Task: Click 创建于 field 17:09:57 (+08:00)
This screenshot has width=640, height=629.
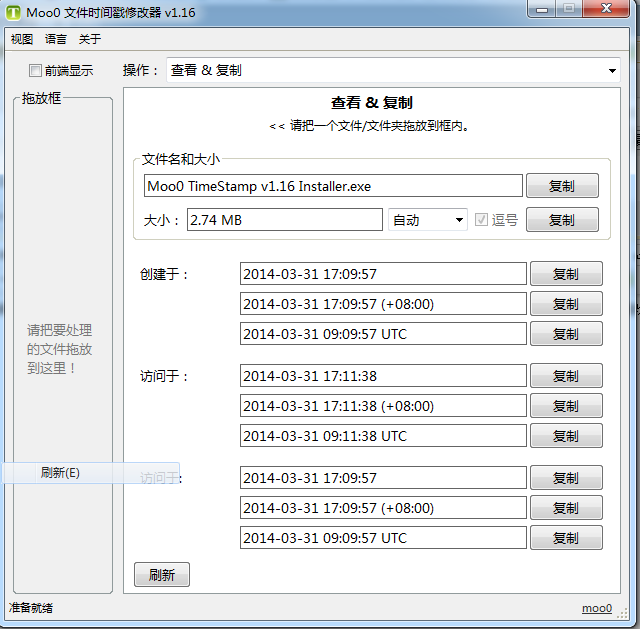Action: point(383,304)
